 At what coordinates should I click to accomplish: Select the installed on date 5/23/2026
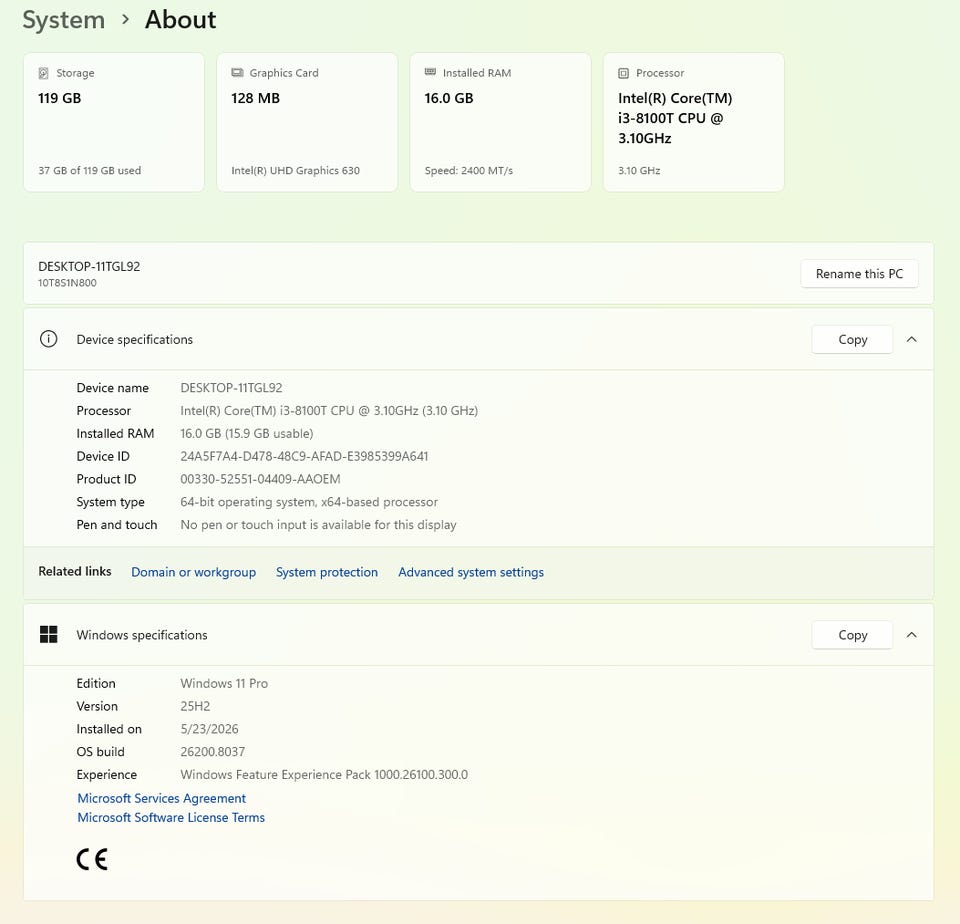point(209,729)
